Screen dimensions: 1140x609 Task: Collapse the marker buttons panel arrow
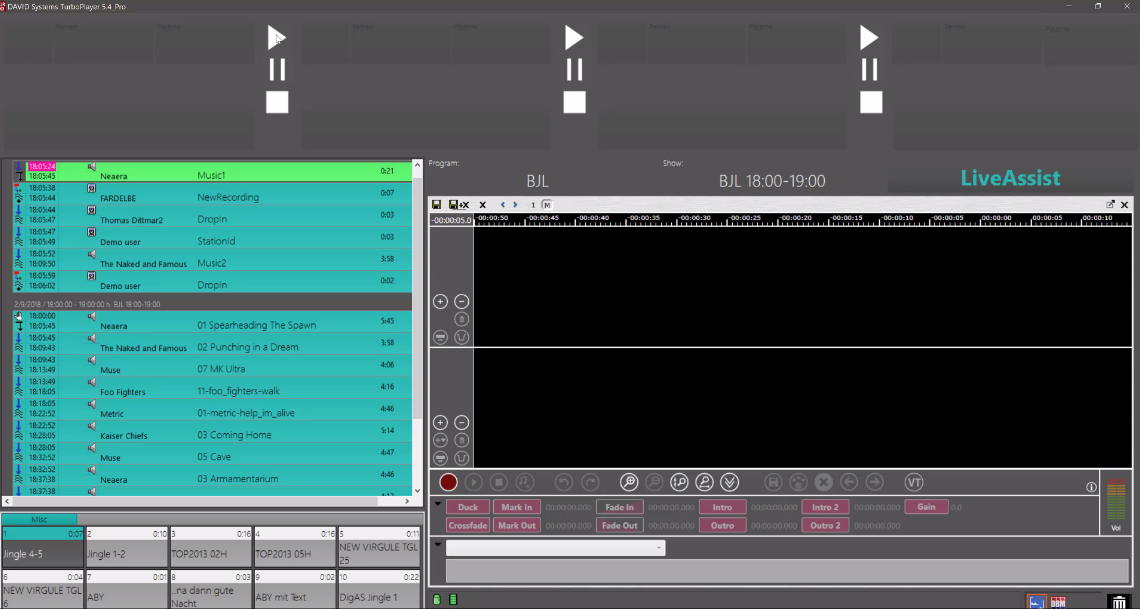tap(438, 504)
